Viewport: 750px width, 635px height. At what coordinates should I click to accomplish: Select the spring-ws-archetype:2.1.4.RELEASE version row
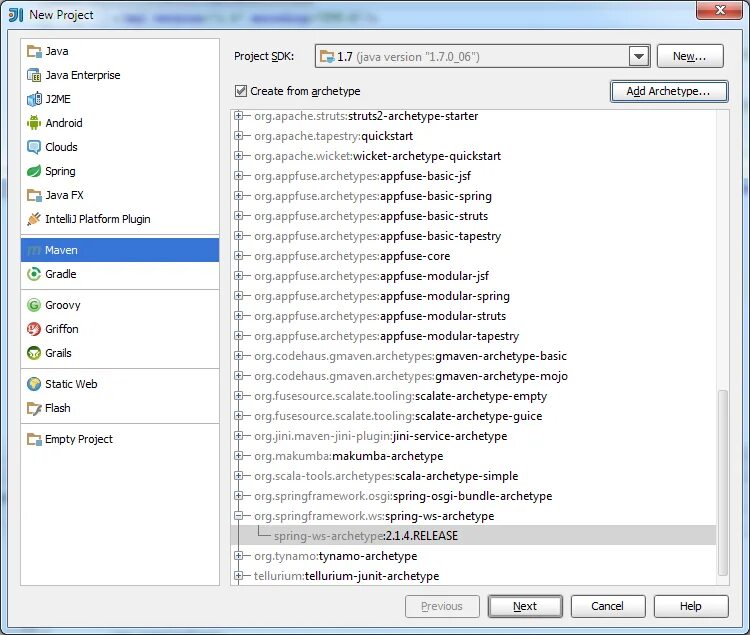coord(474,536)
